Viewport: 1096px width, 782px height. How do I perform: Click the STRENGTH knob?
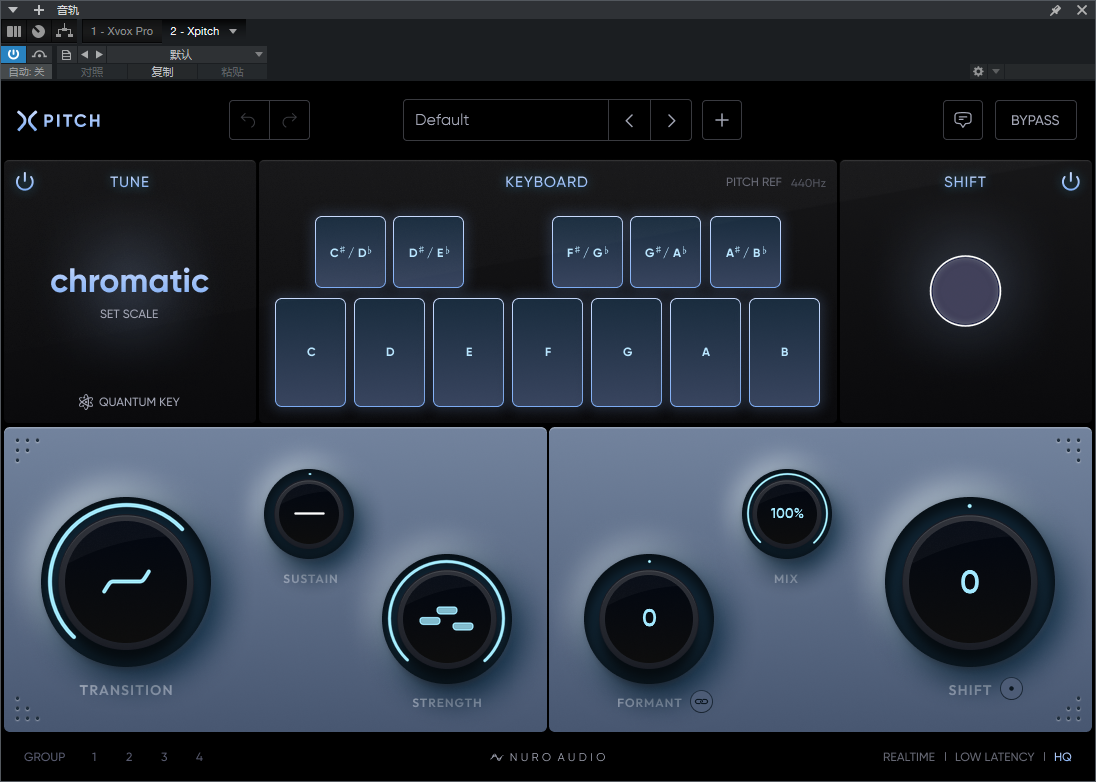pos(447,619)
